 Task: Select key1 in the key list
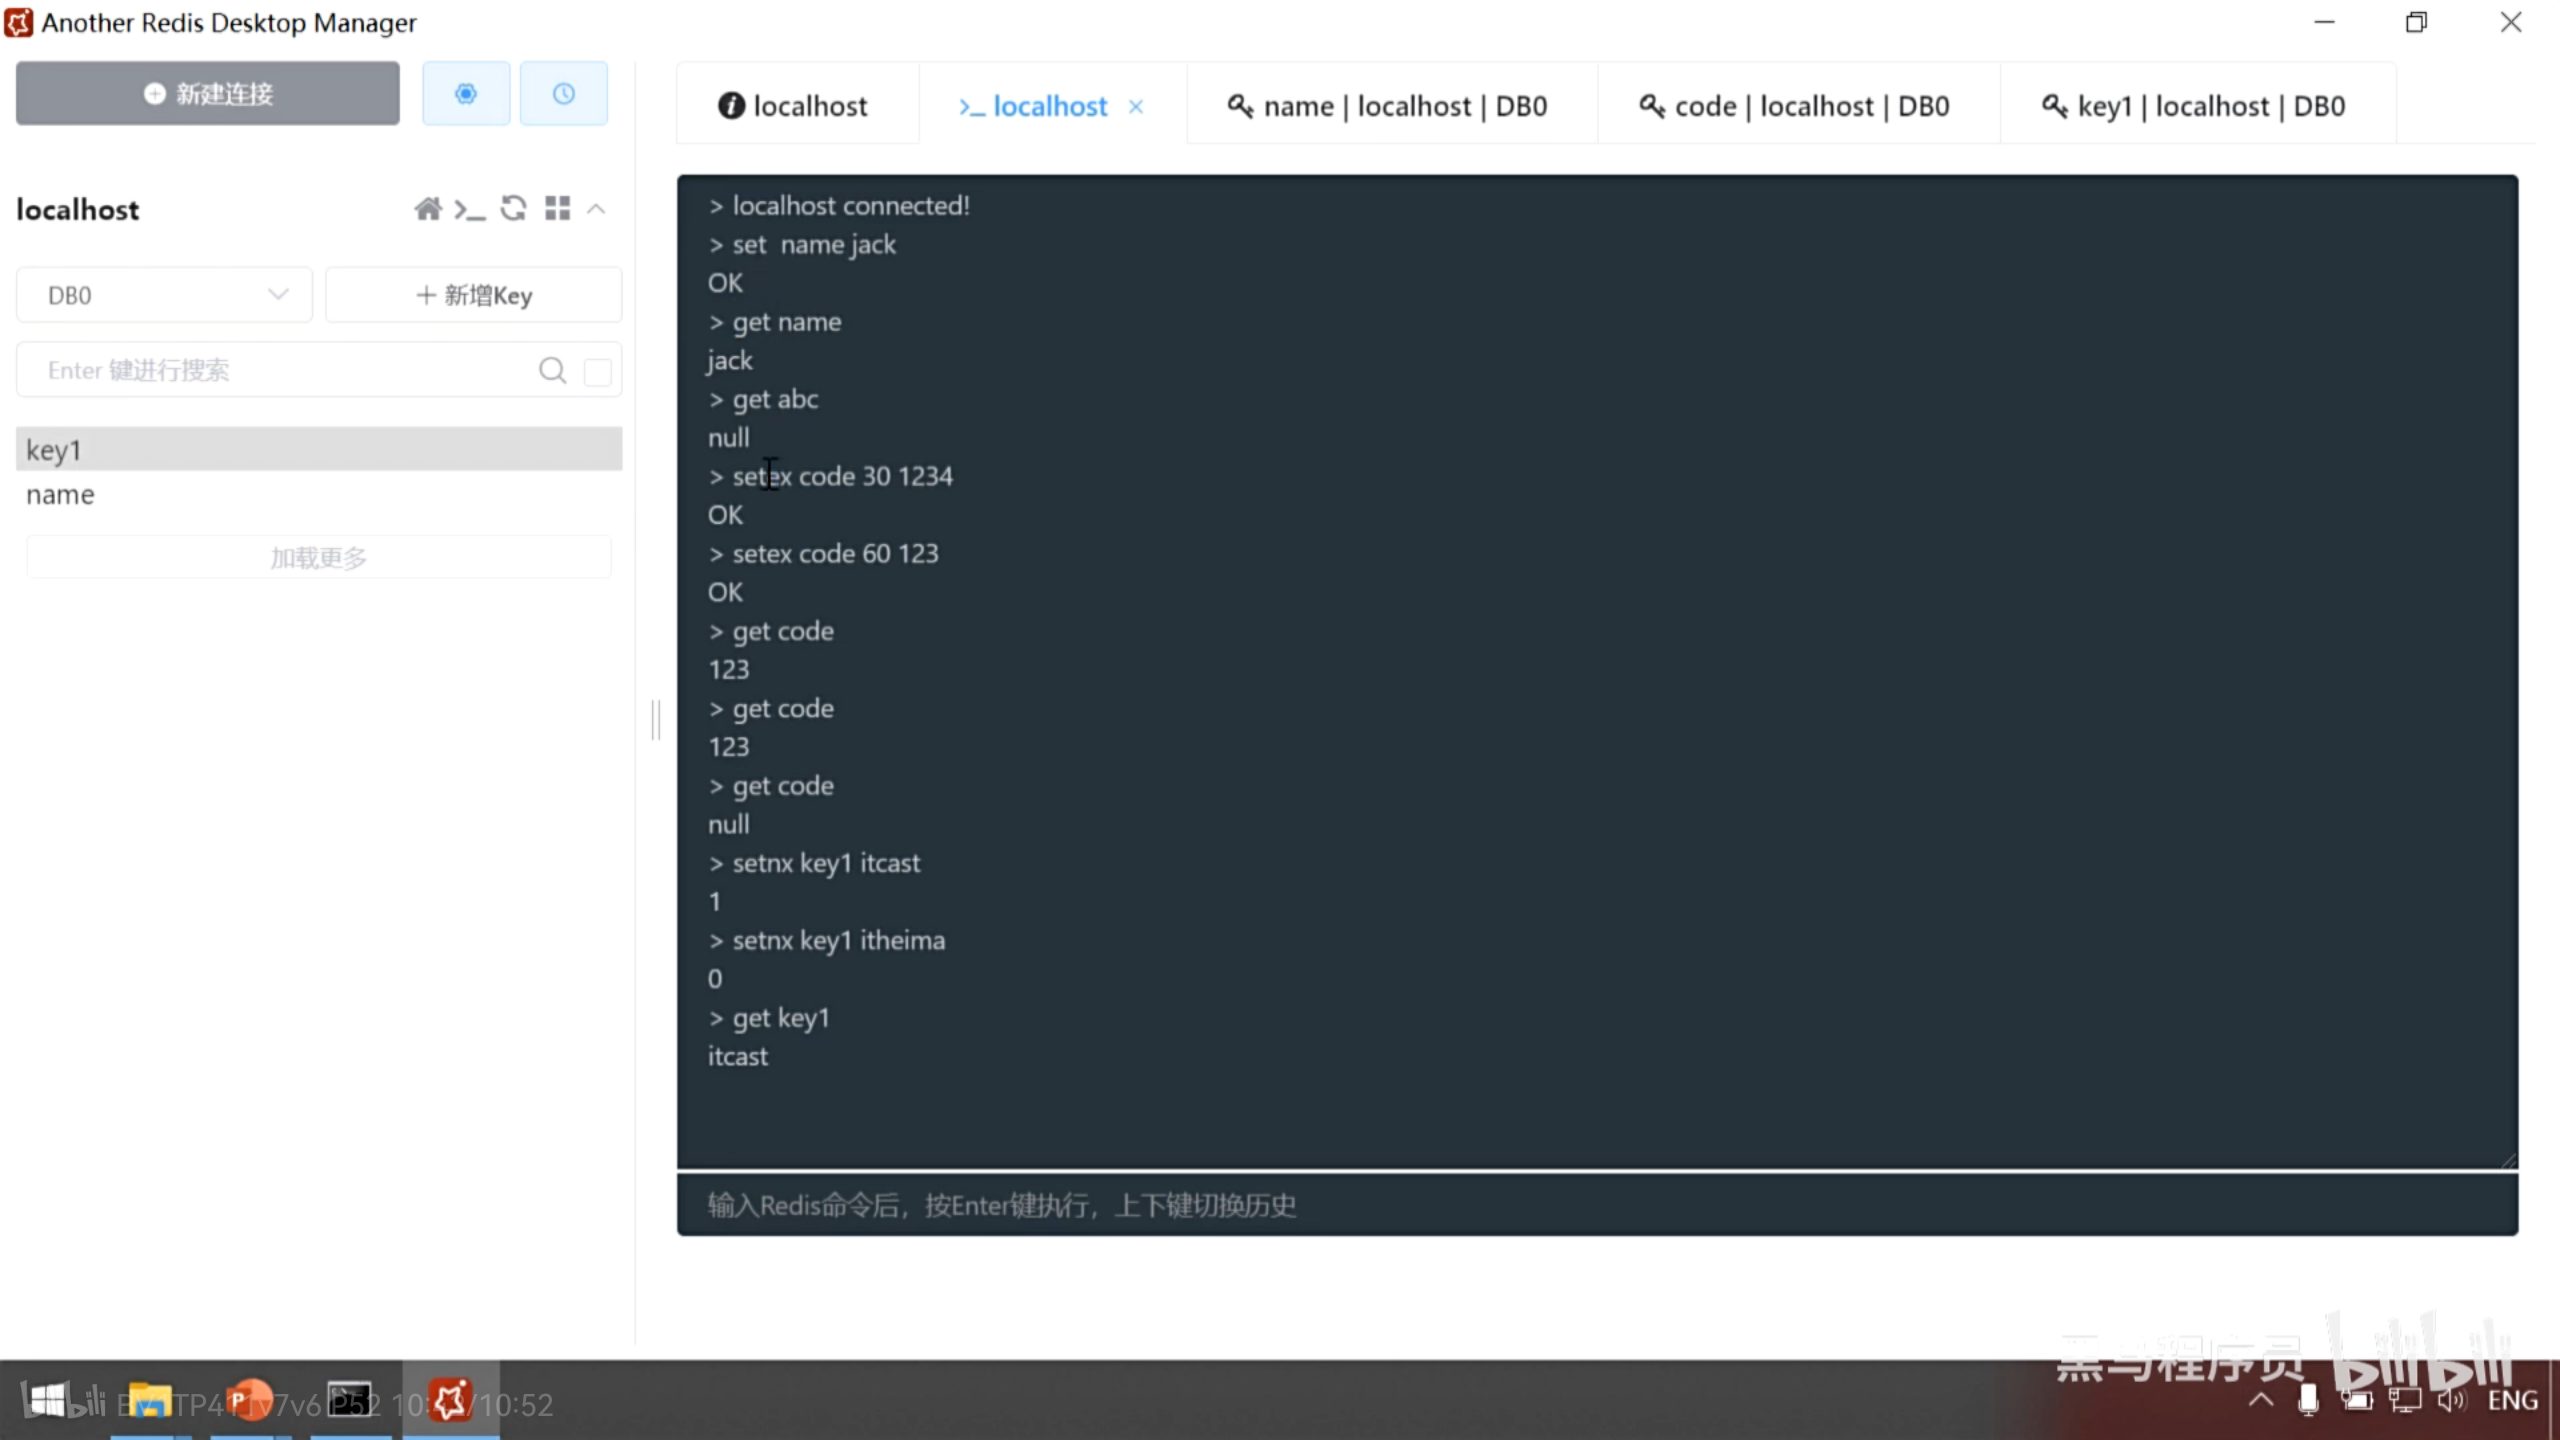click(x=319, y=449)
